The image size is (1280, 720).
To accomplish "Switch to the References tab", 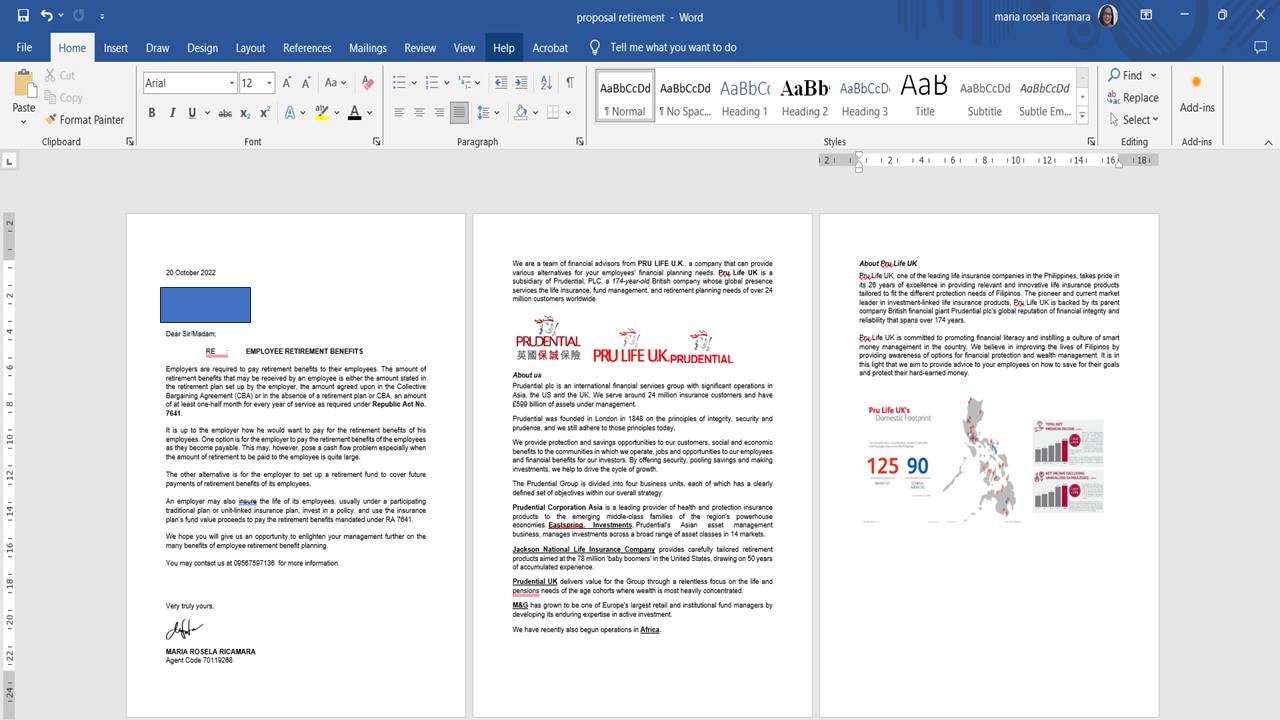I will [307, 47].
